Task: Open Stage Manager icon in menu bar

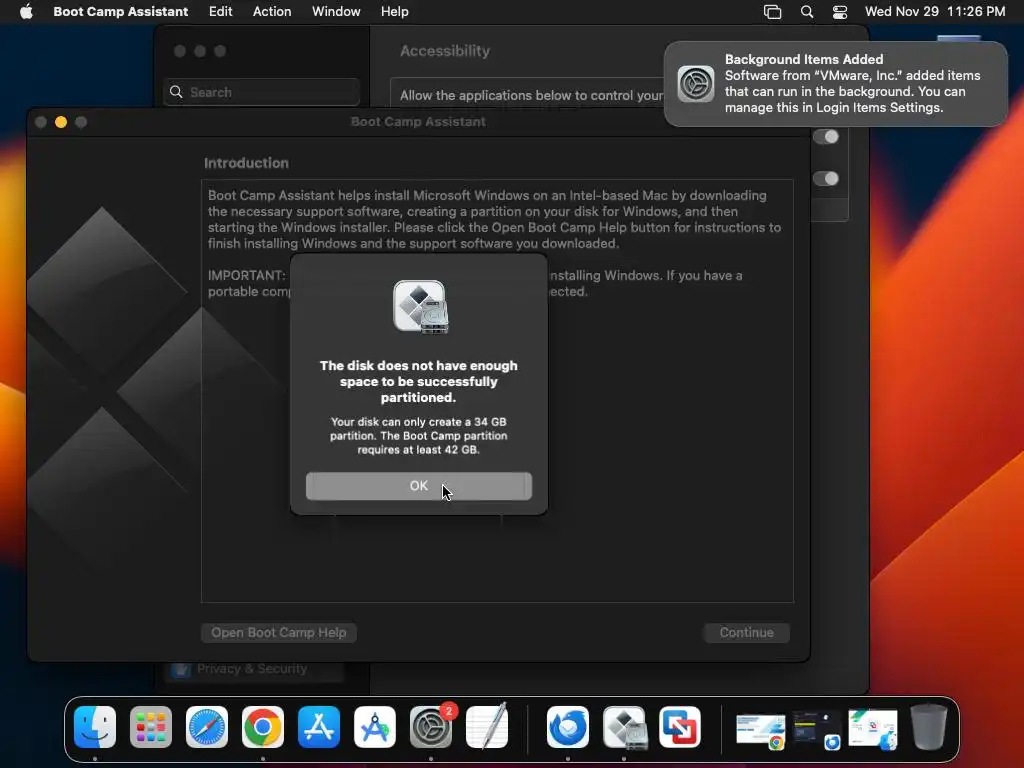Action: point(773,12)
